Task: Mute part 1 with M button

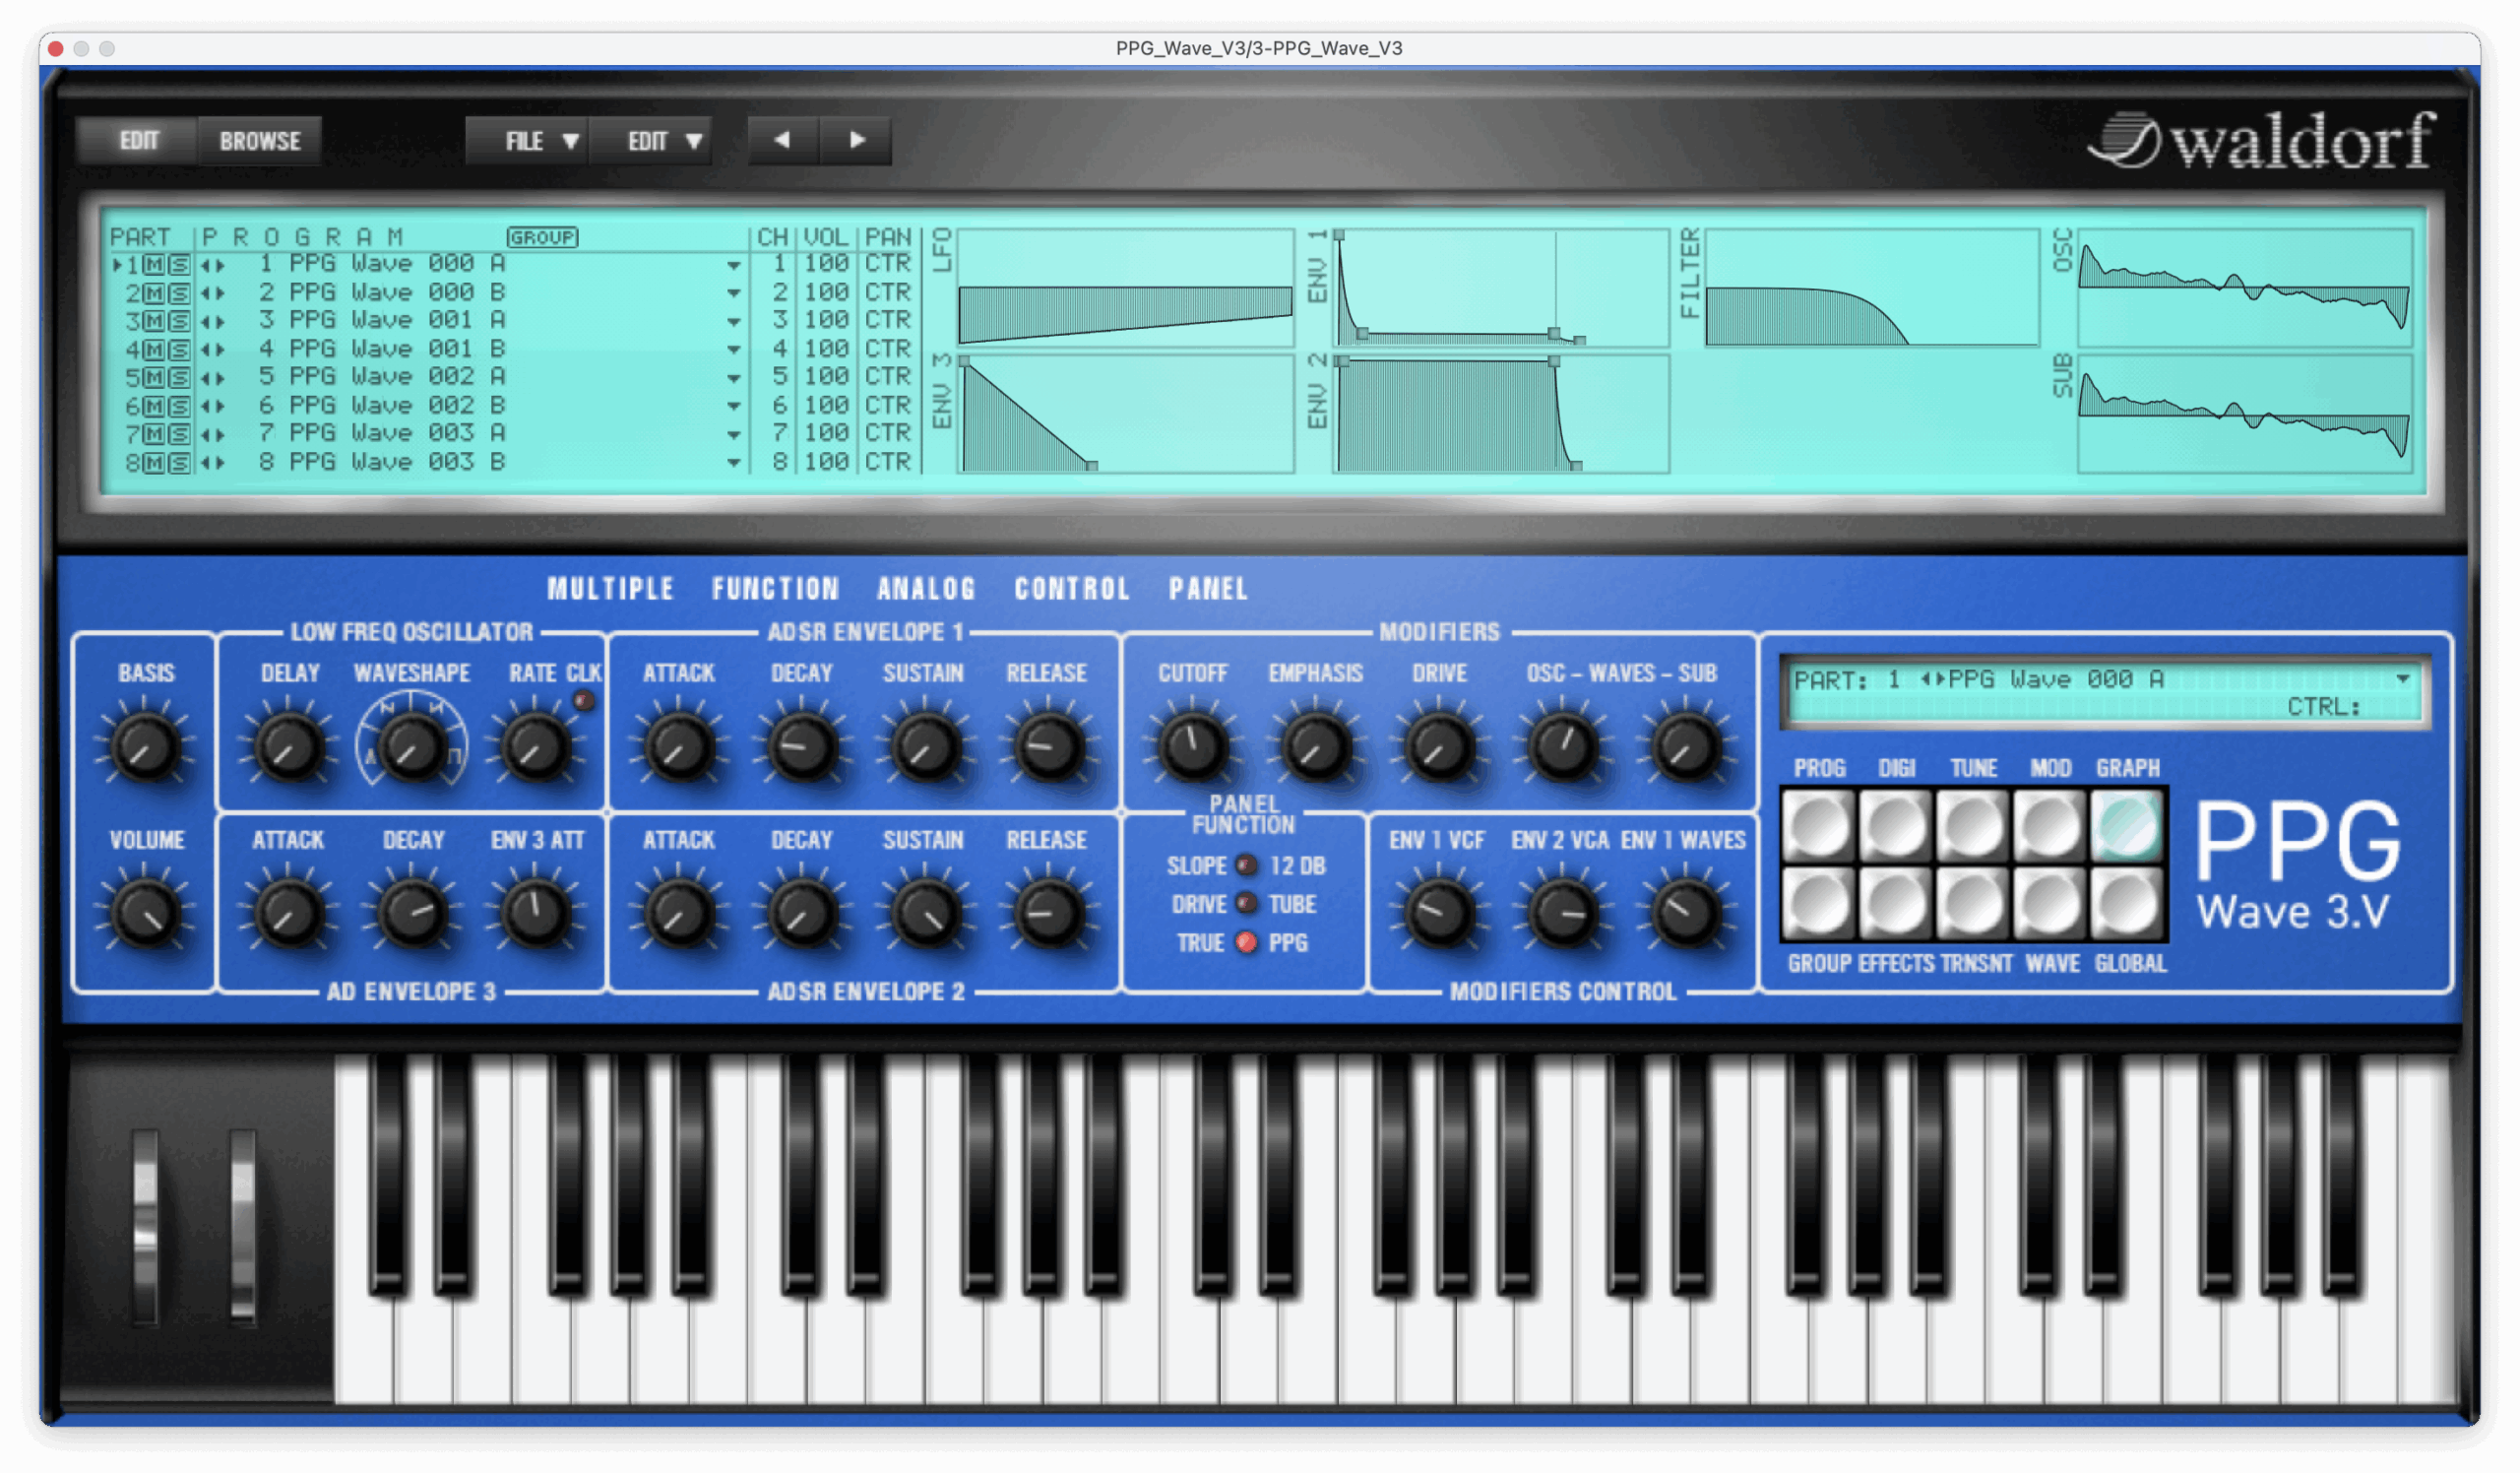Action: pos(154,265)
